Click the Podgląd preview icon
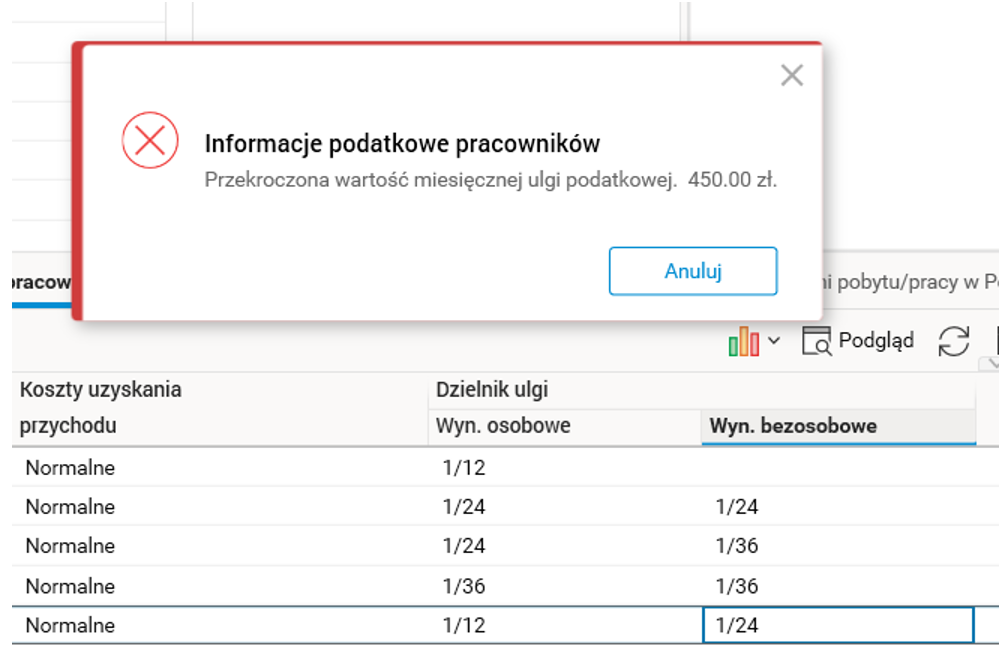 817,342
